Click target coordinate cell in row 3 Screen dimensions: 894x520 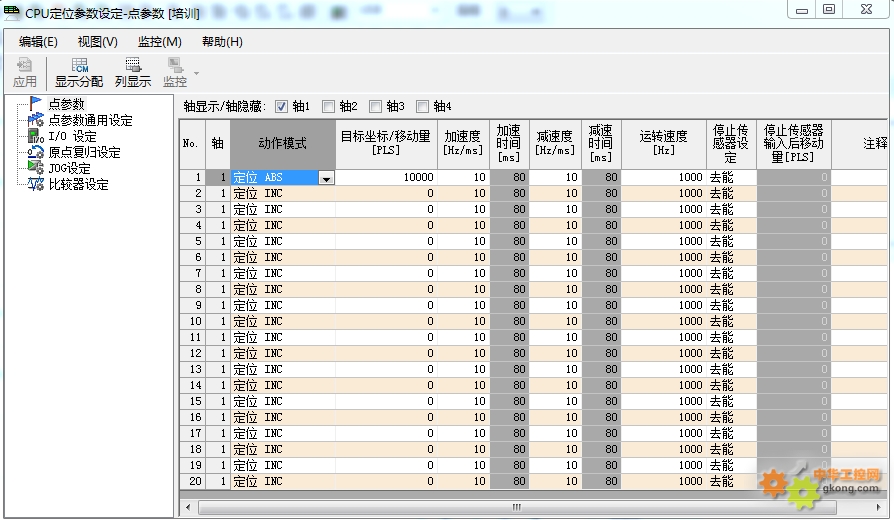[386, 209]
